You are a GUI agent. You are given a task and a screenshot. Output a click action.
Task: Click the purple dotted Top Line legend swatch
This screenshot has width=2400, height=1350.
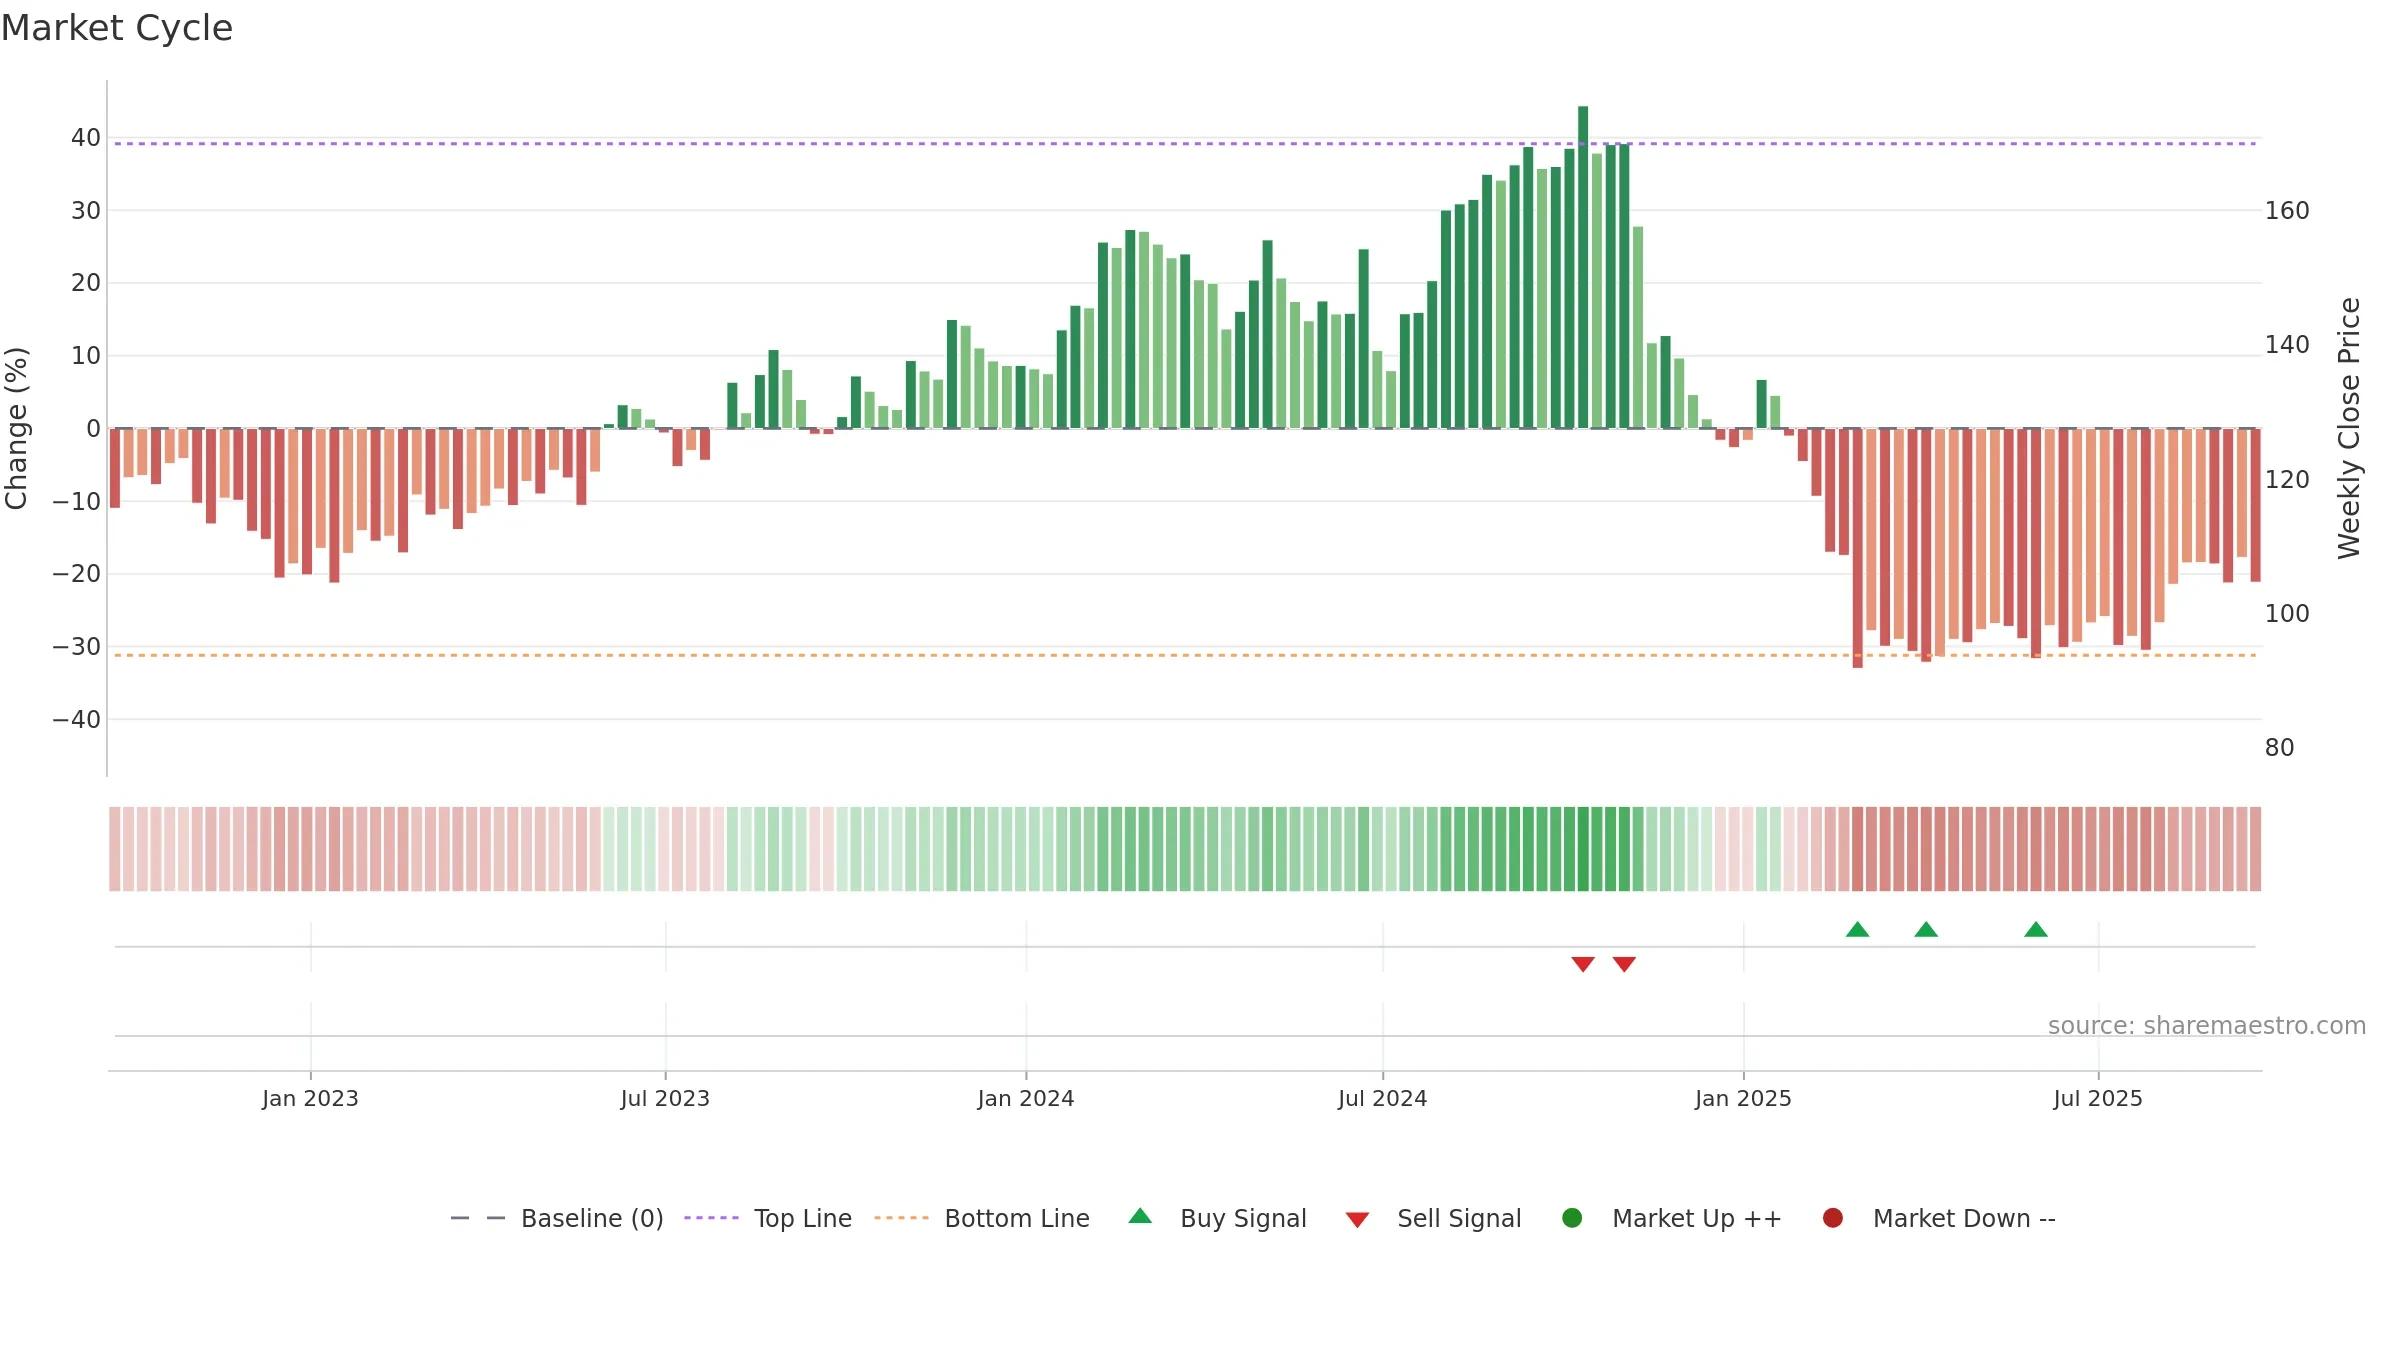711,1218
